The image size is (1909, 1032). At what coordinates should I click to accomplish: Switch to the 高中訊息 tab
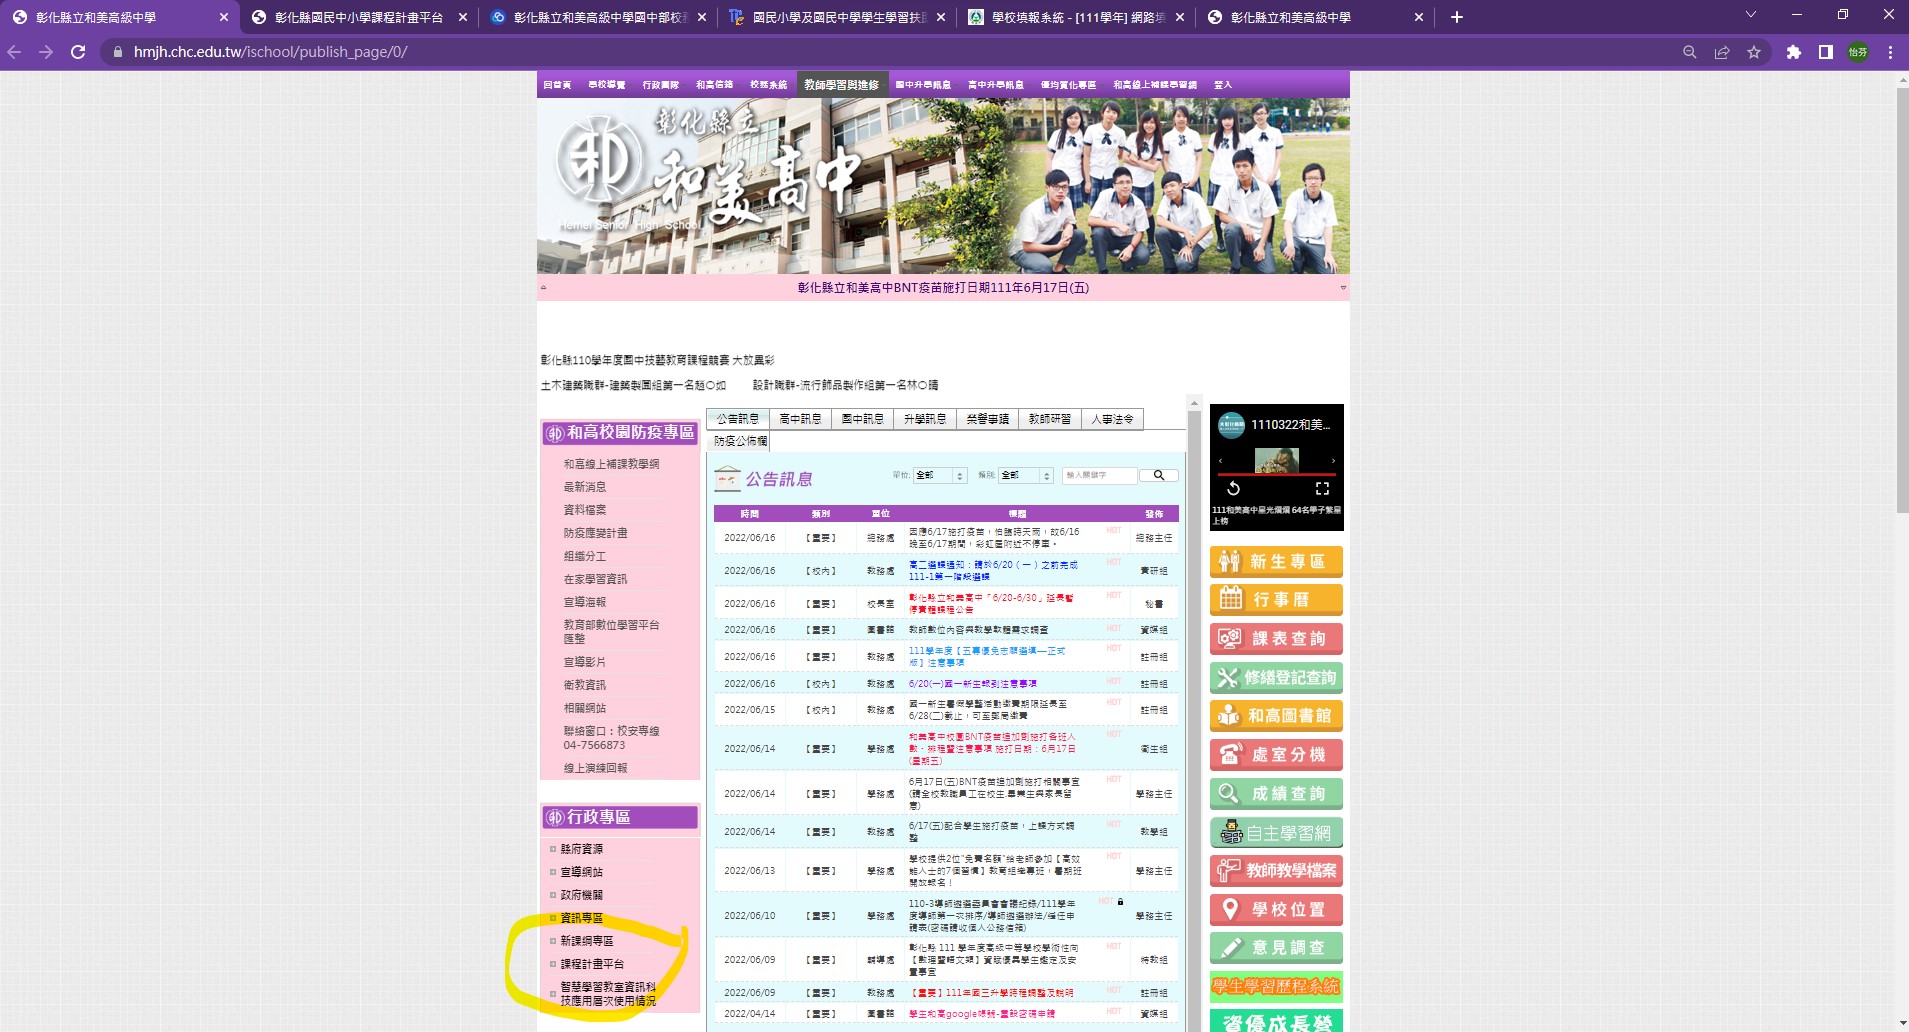(804, 419)
